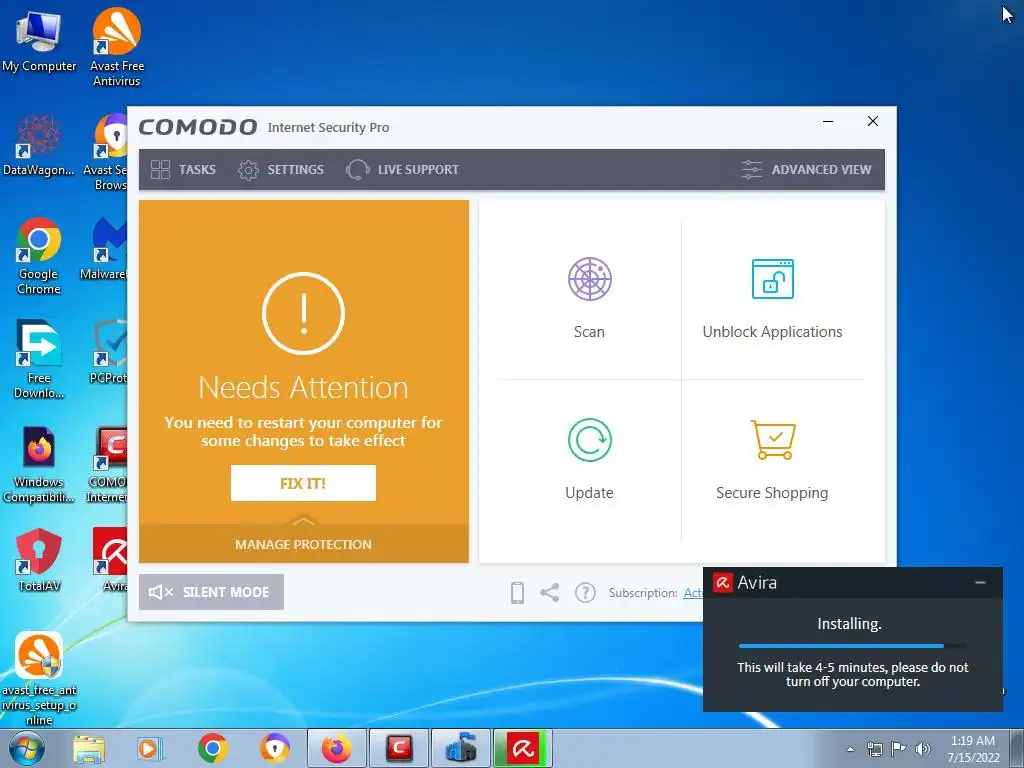The width and height of the screenshot is (1024, 768).
Task: Open network icon in system tray
Action: (874, 749)
